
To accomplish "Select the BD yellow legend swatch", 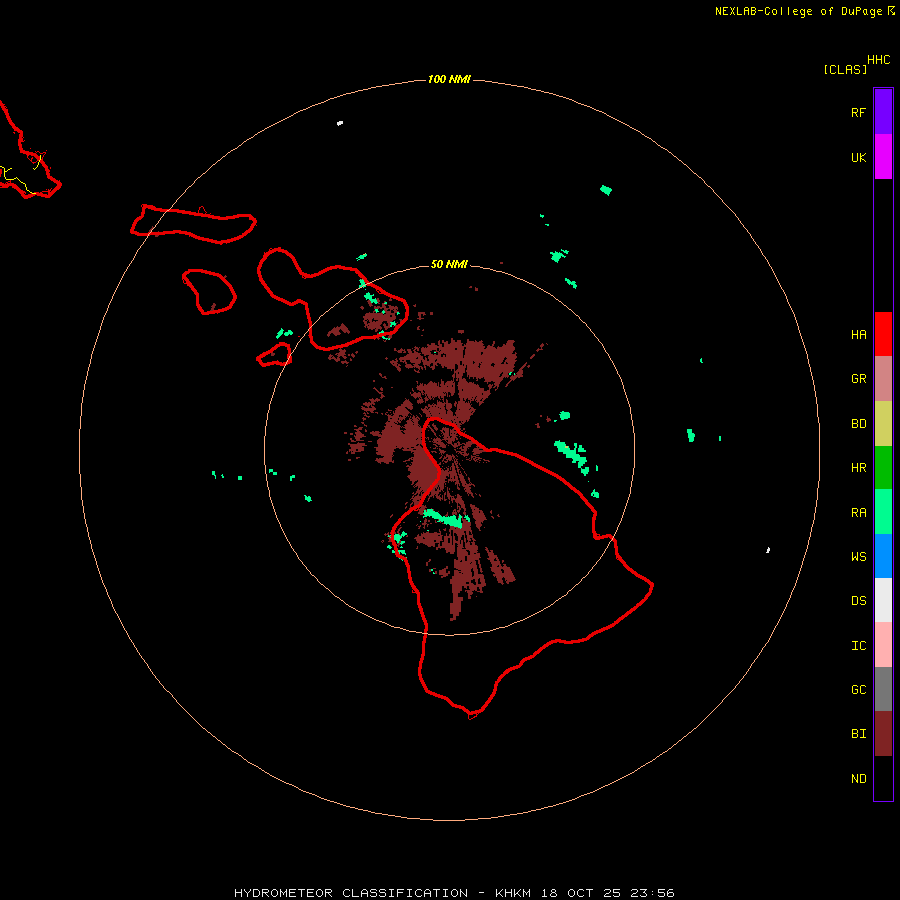I will (x=883, y=424).
